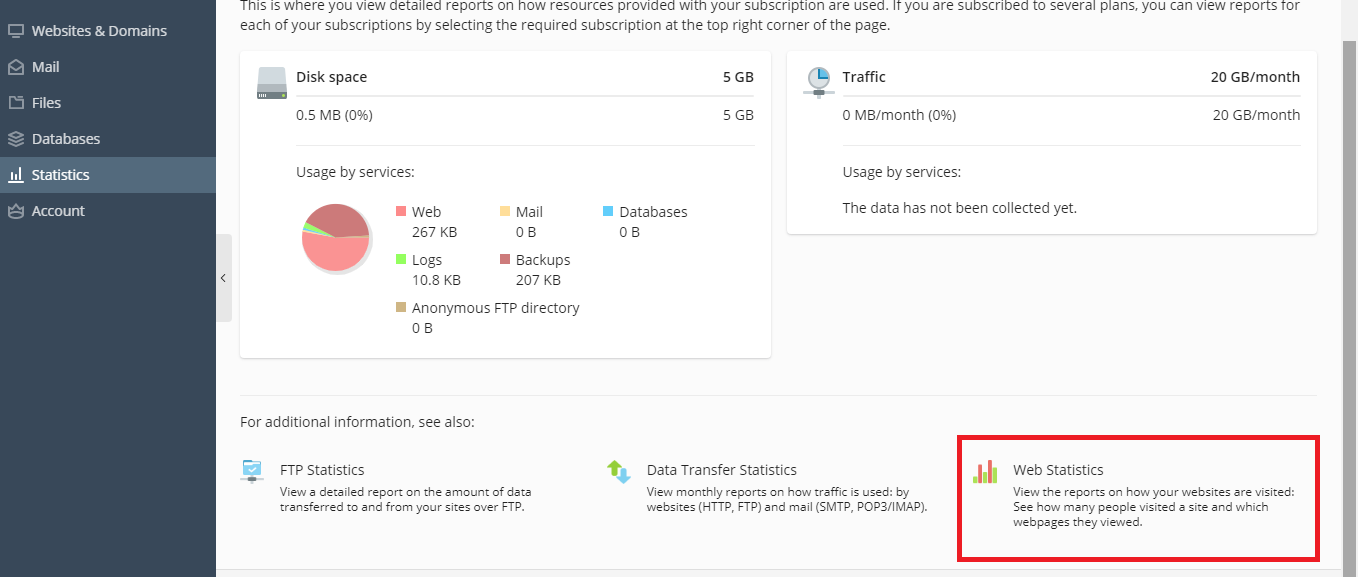
Task: Open the Data Transfer Statistics link
Action: (722, 470)
